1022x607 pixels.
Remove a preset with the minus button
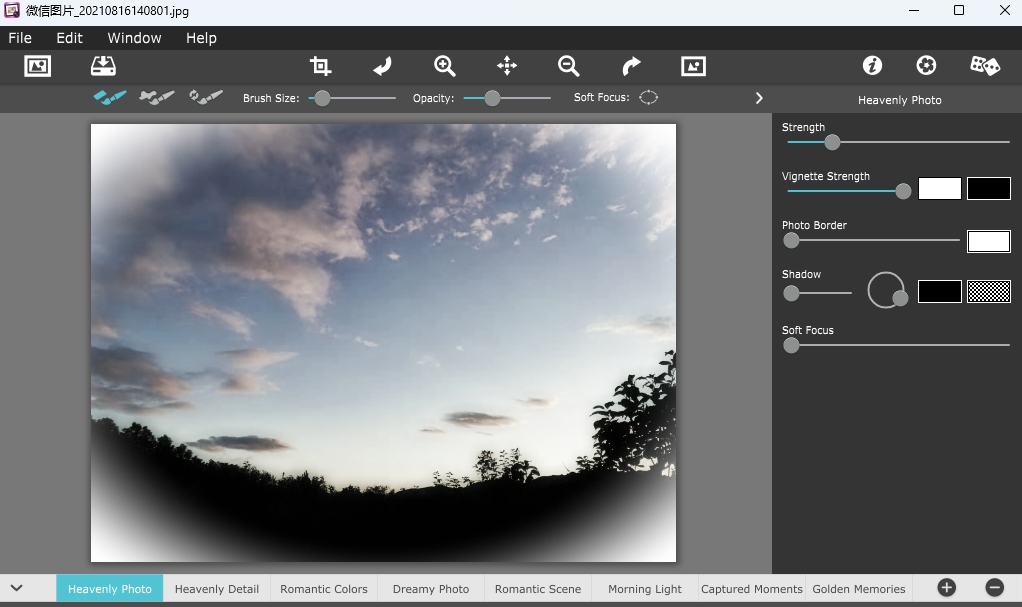(x=994, y=588)
